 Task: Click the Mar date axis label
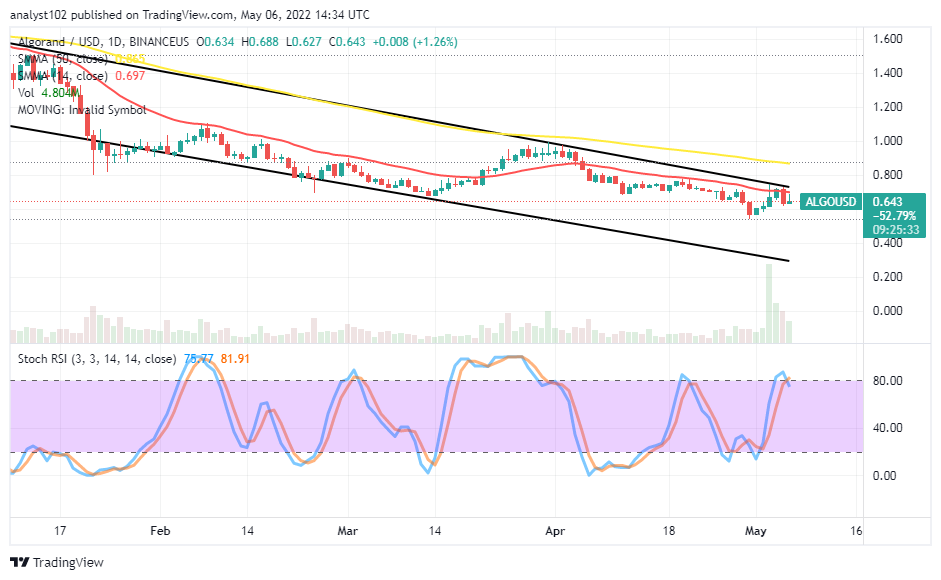click(347, 531)
